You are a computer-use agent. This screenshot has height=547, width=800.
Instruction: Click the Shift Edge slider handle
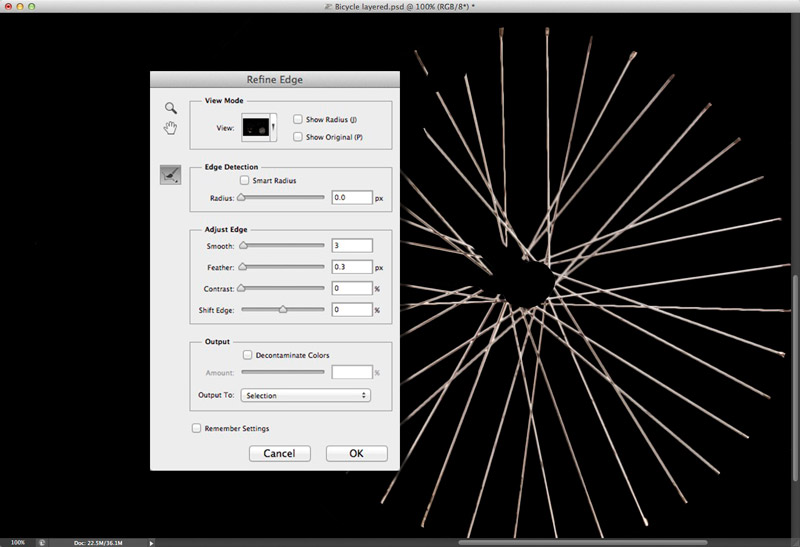[x=283, y=310]
